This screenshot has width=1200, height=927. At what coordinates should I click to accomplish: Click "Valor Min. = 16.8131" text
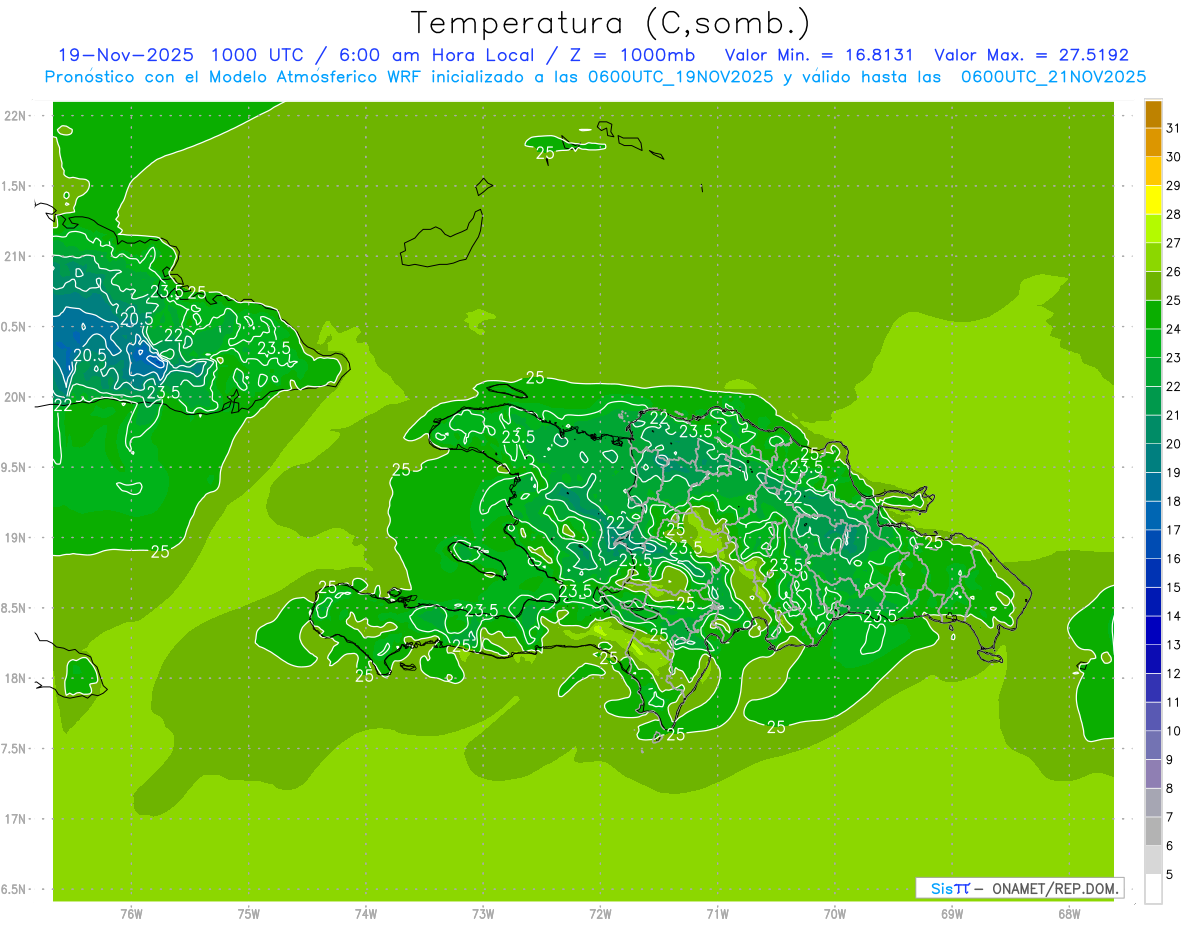[819, 55]
